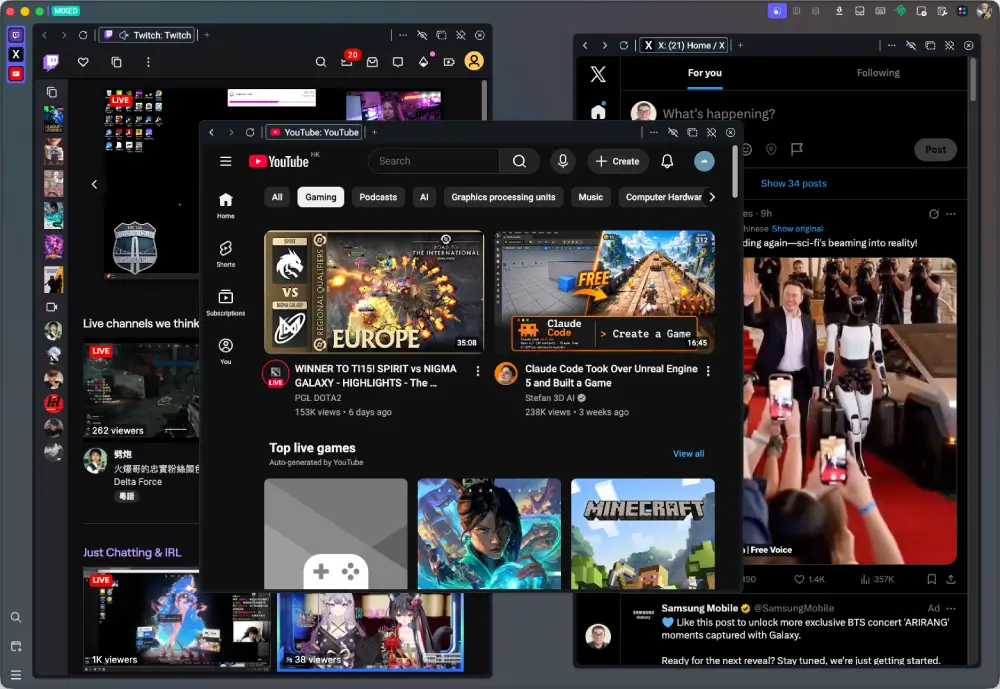Start YouTube voice search microphone

point(563,161)
